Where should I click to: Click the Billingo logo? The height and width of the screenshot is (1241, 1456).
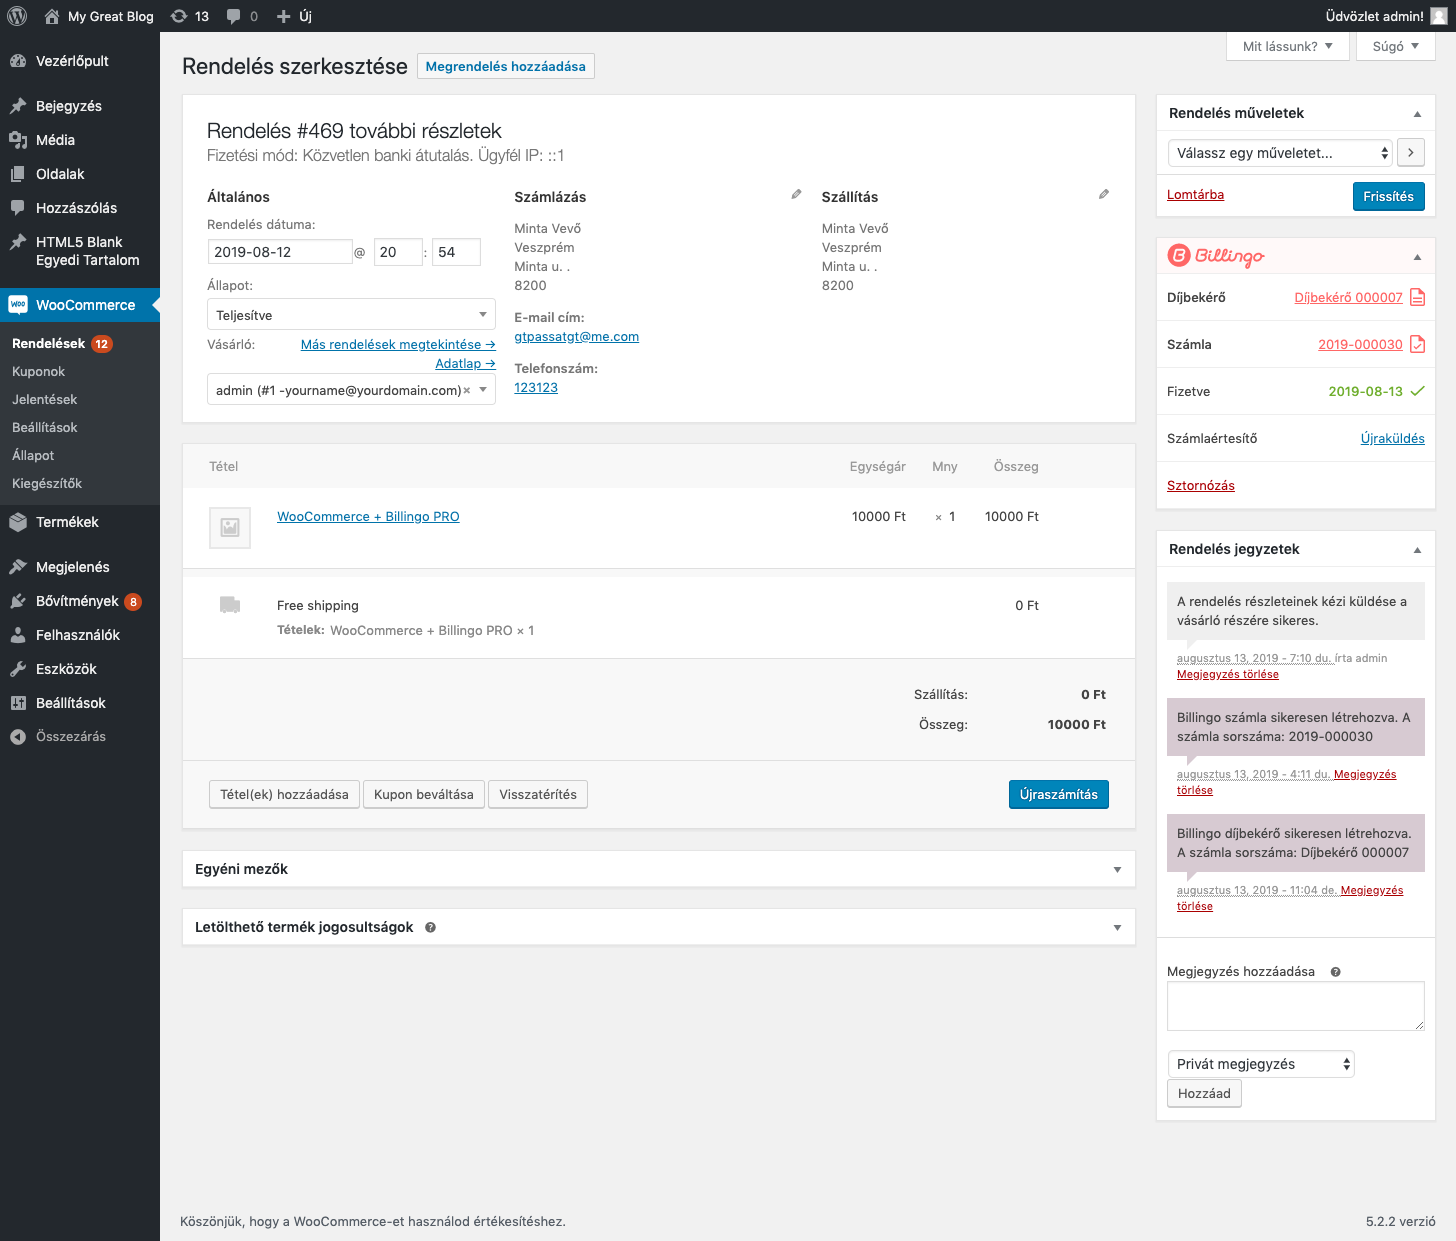pyautogui.click(x=1216, y=256)
